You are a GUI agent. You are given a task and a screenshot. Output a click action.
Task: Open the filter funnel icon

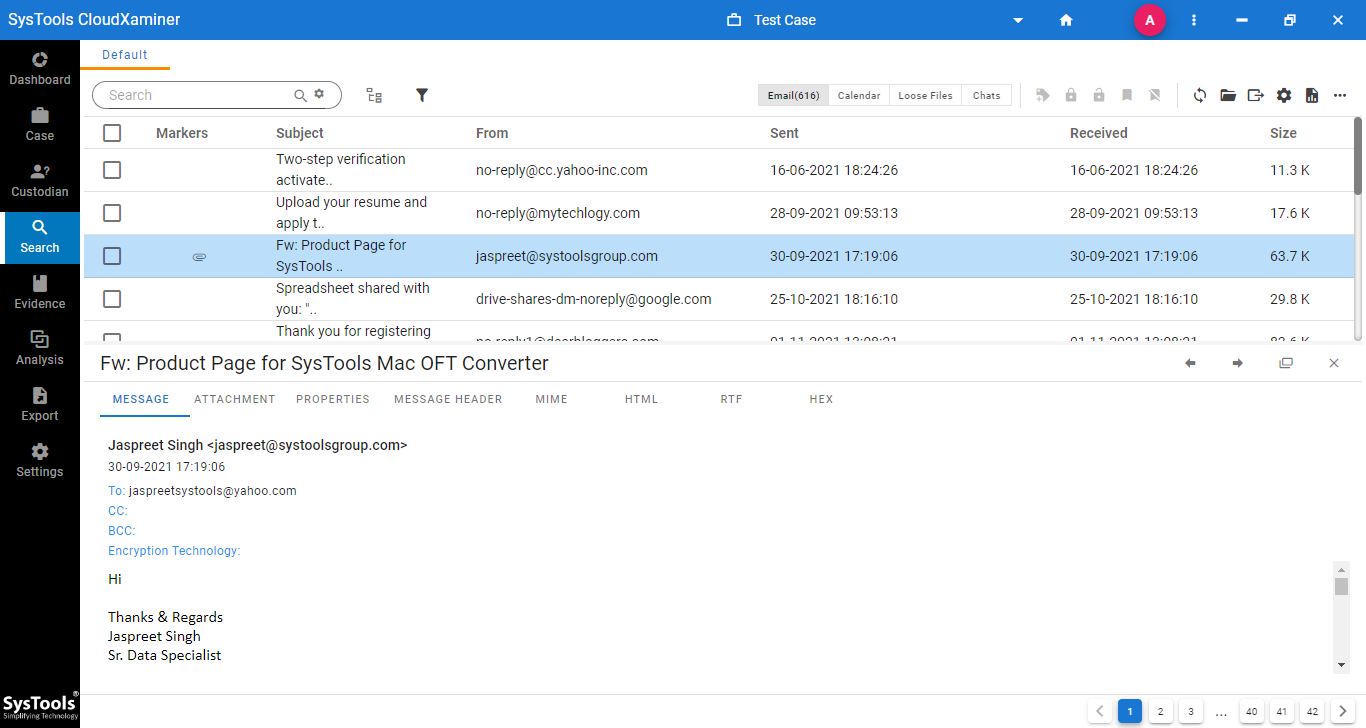click(x=422, y=95)
